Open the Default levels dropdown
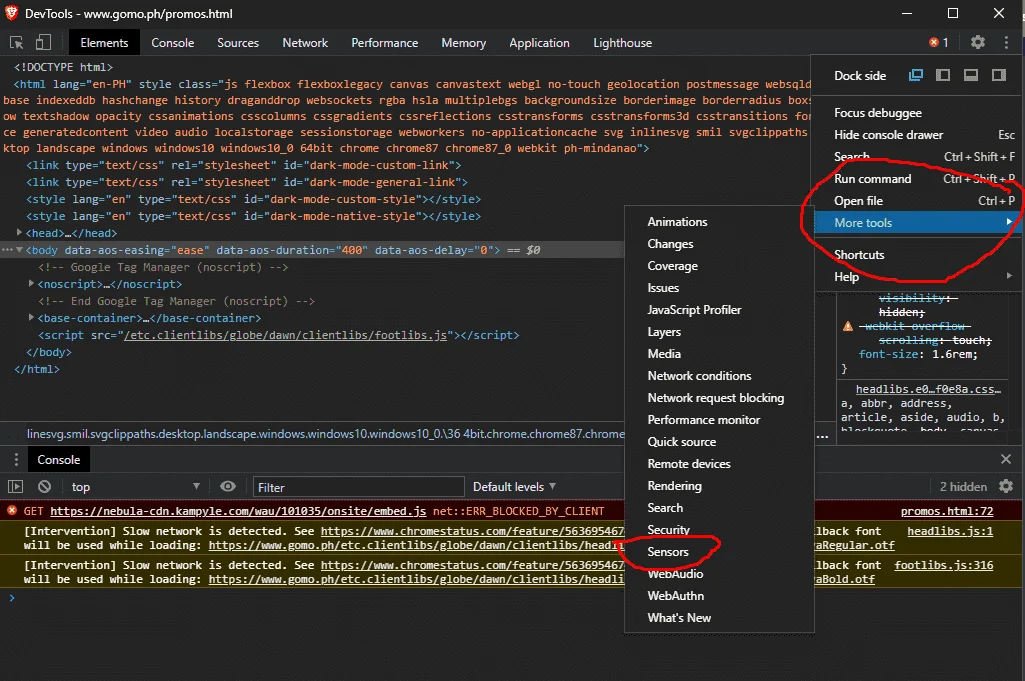The height and width of the screenshot is (681, 1025). coord(514,487)
